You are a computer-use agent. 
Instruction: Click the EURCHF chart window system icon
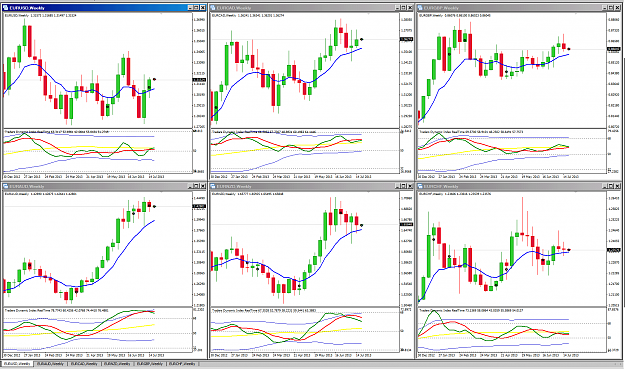419,186
